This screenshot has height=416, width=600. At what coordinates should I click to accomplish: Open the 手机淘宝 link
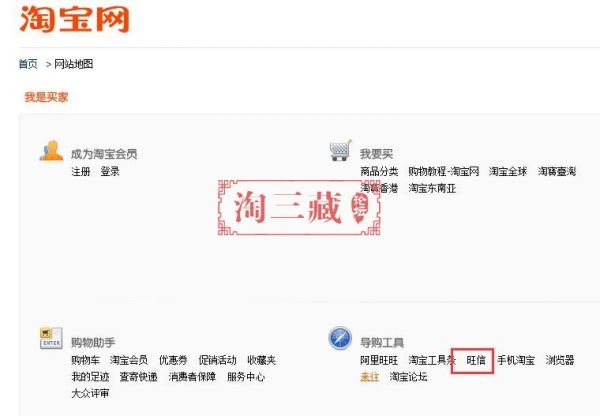tap(516, 360)
